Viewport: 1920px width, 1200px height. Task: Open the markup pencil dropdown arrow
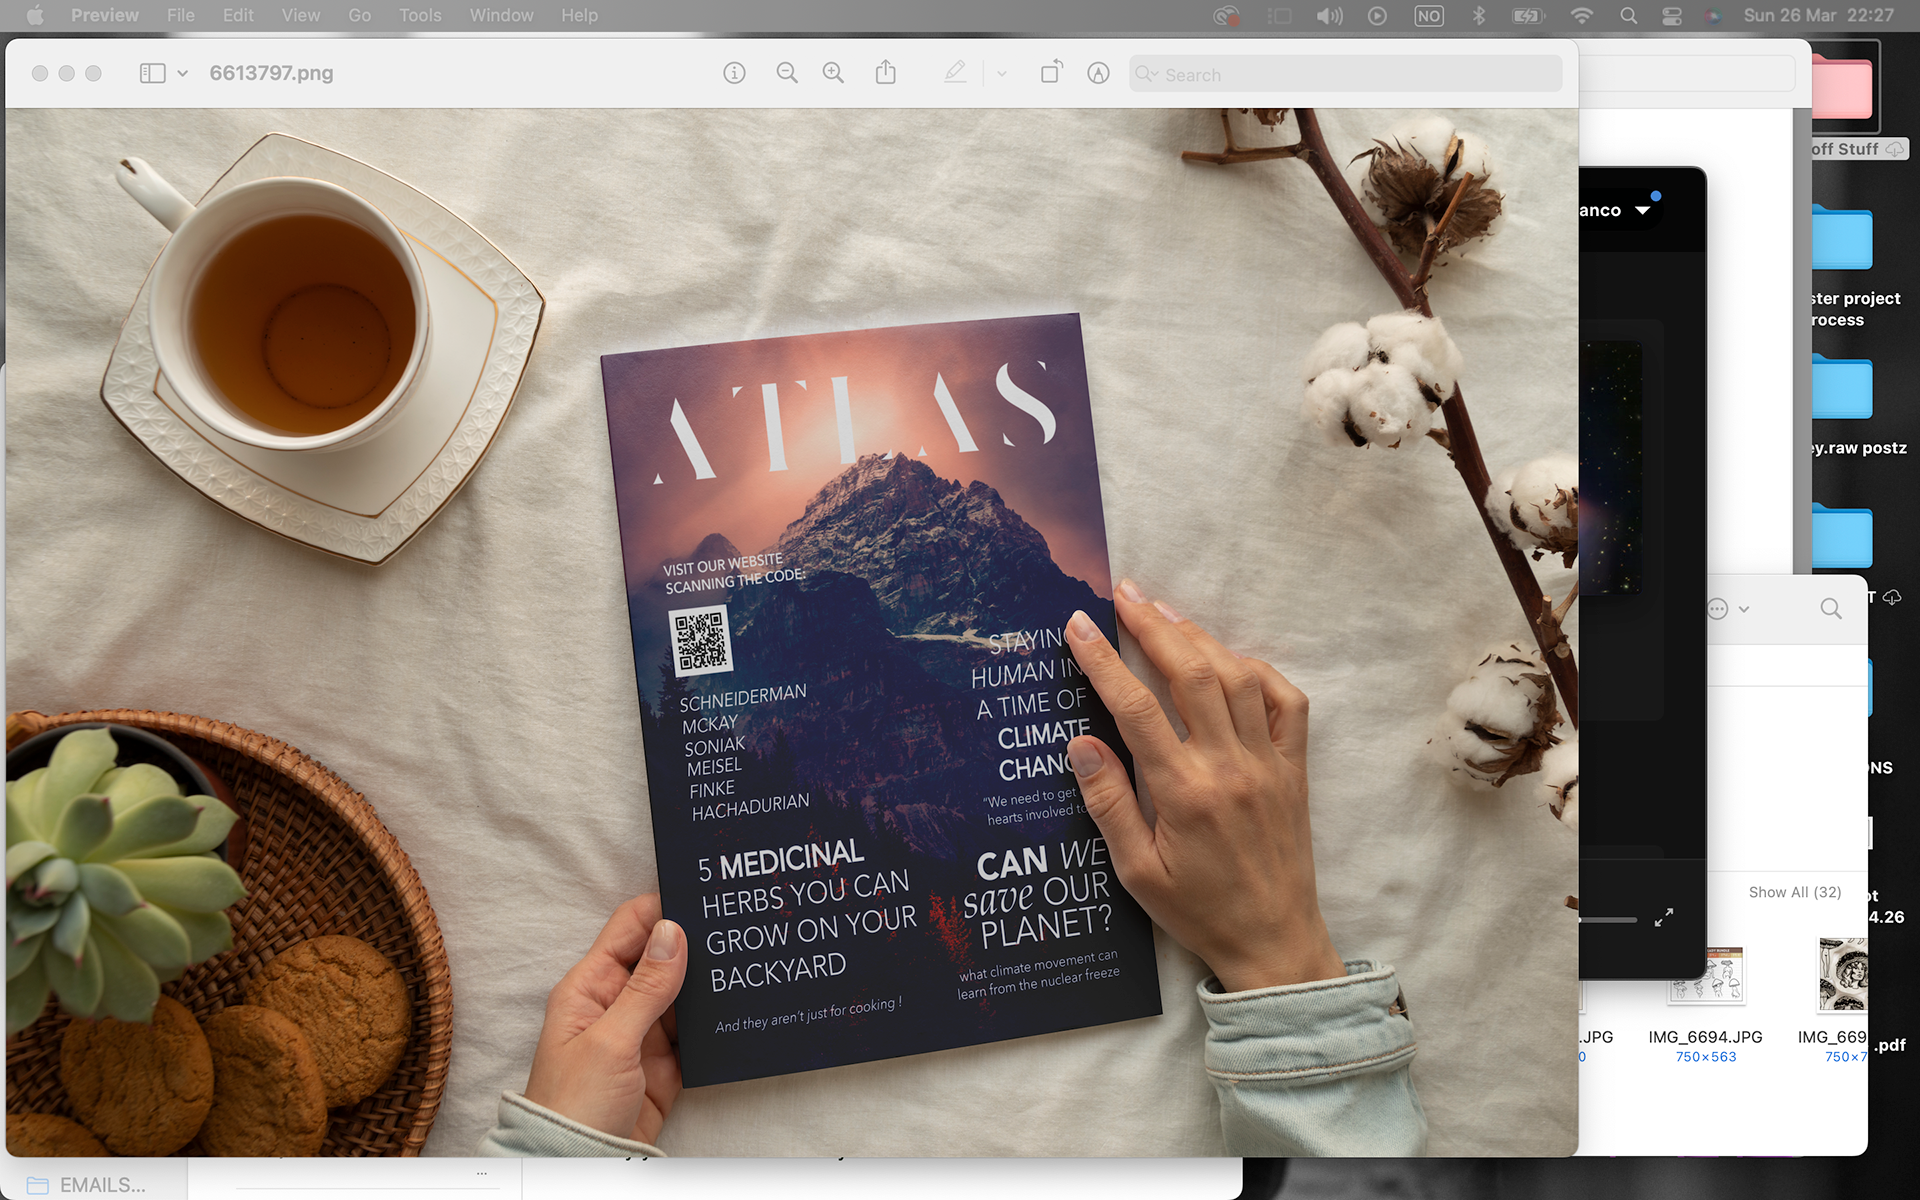tap(1002, 74)
